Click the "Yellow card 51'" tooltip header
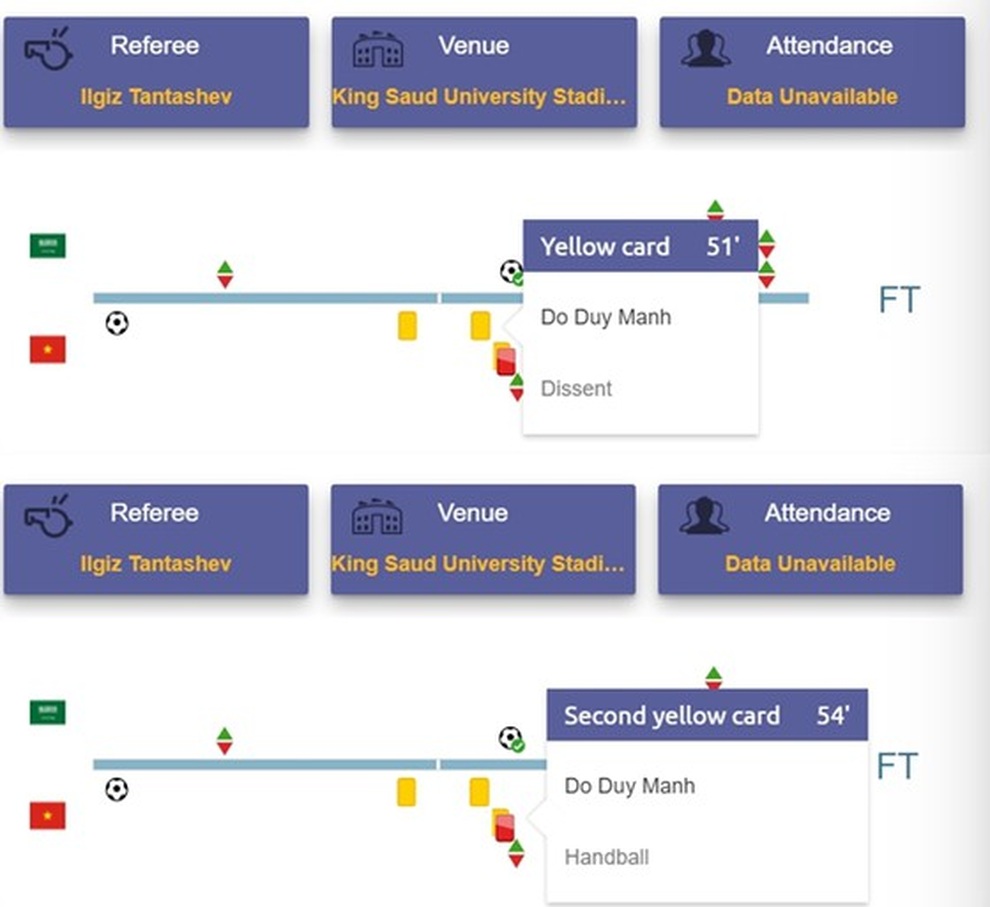This screenshot has height=907, width=990. [639, 246]
